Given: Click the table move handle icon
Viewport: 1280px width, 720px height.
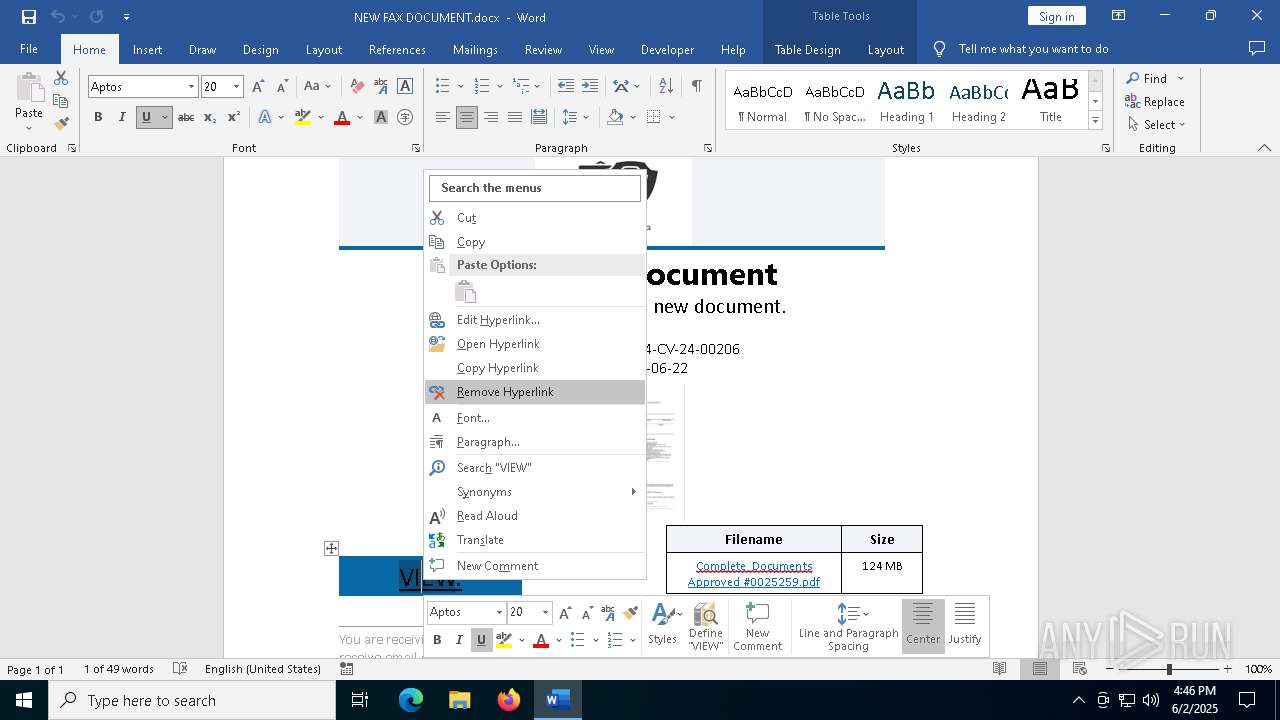Looking at the screenshot, I should click(331, 548).
